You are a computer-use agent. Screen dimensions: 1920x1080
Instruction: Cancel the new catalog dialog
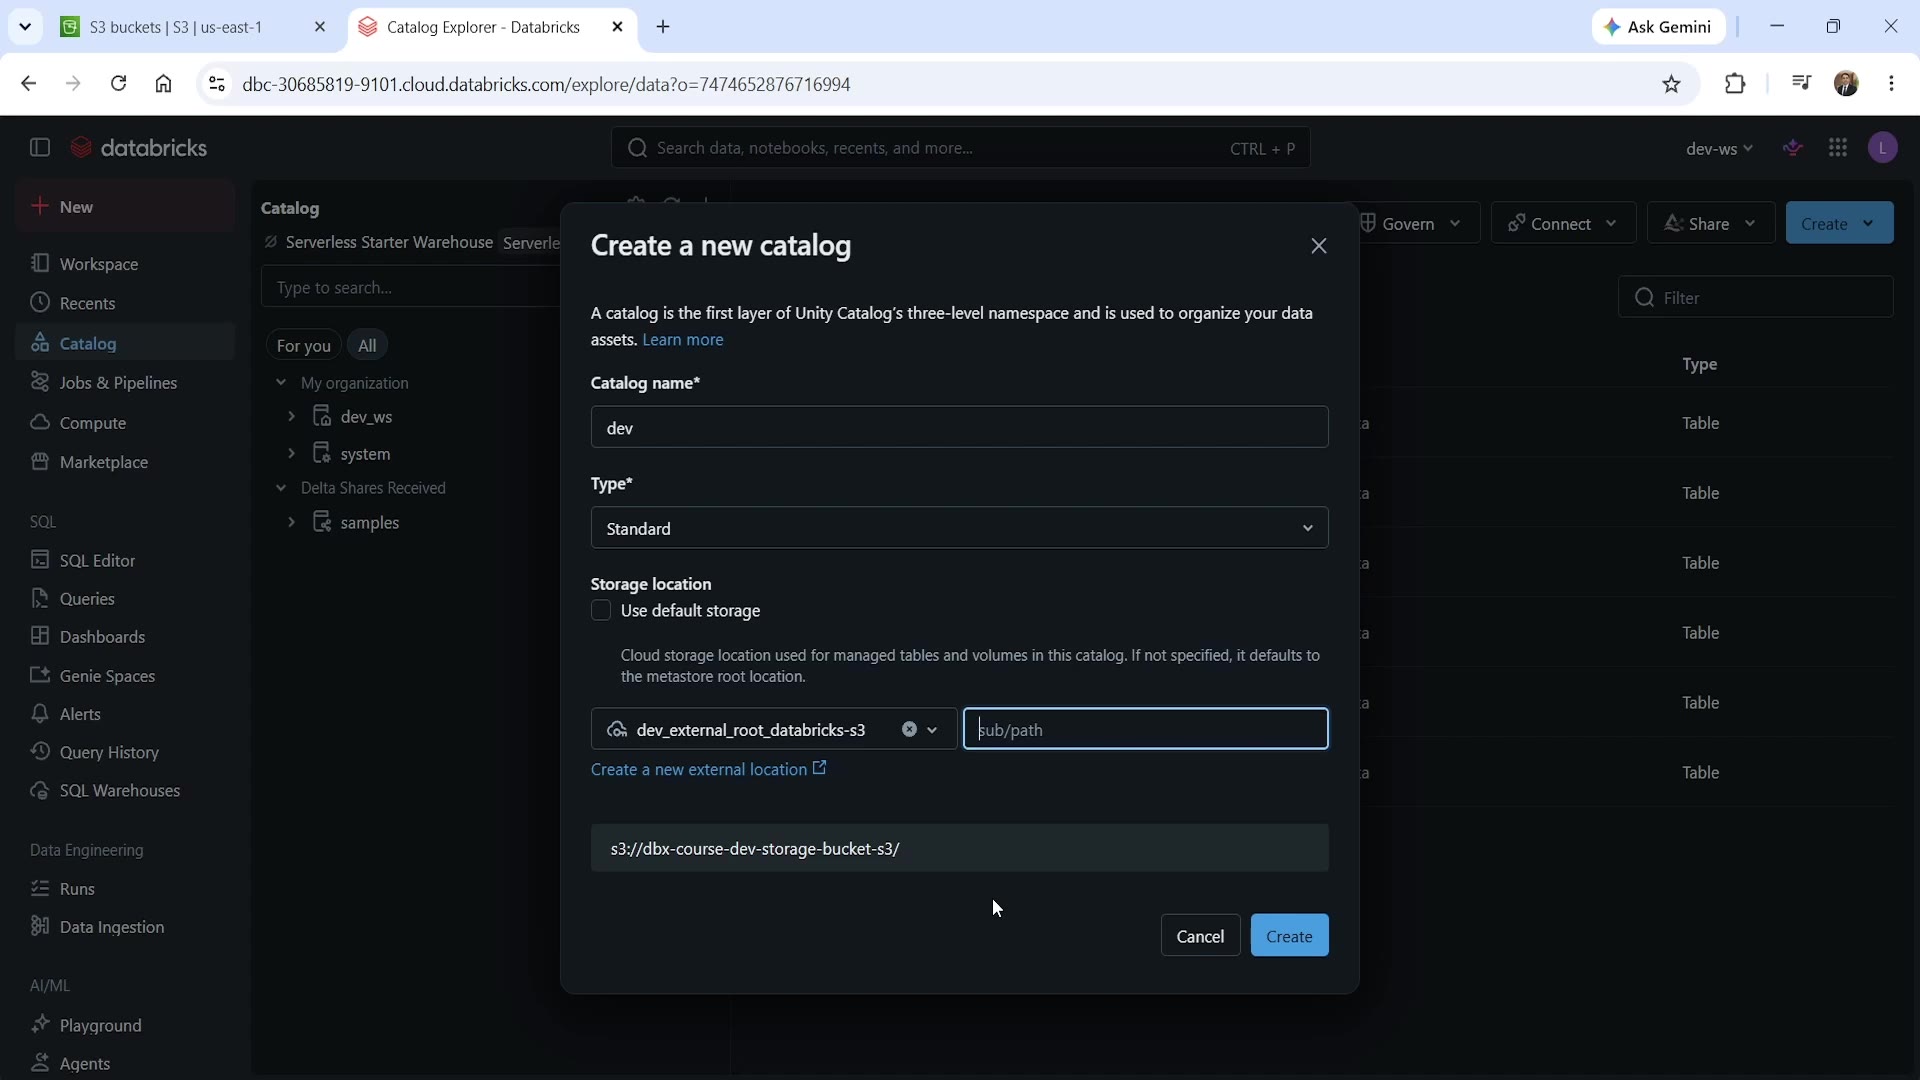(1200, 936)
